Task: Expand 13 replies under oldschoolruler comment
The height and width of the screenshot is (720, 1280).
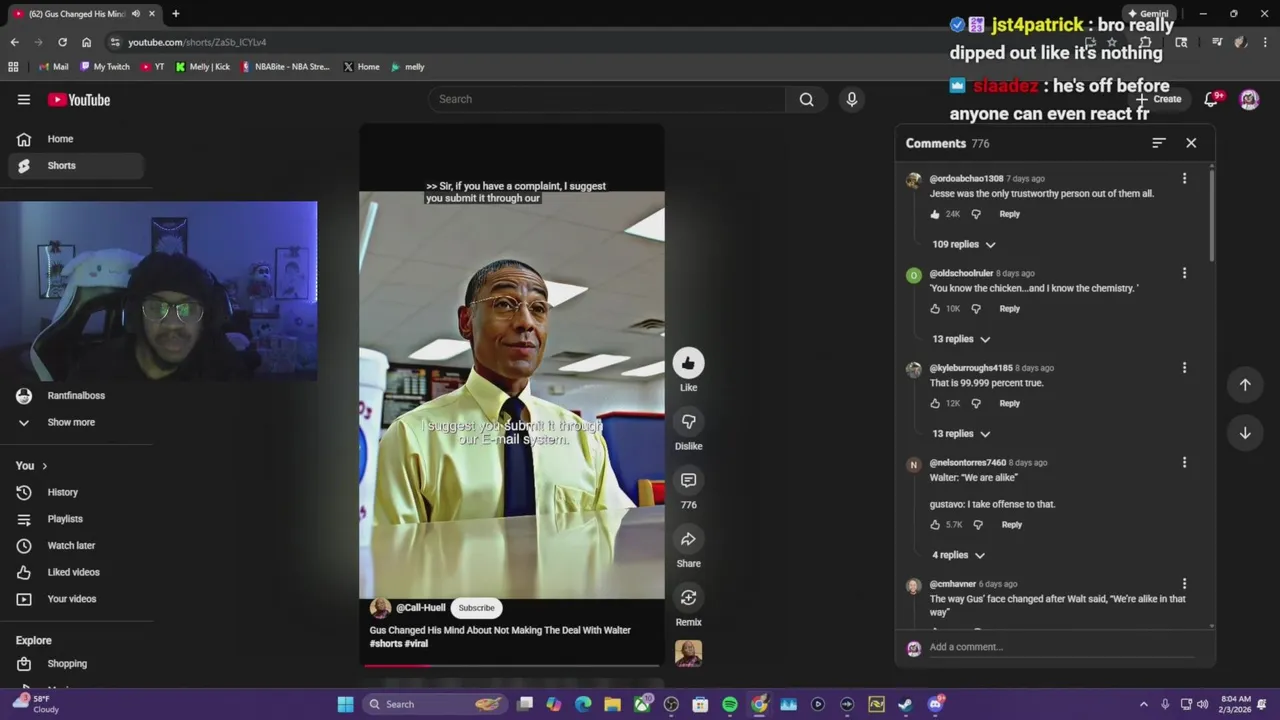Action: 961,339
